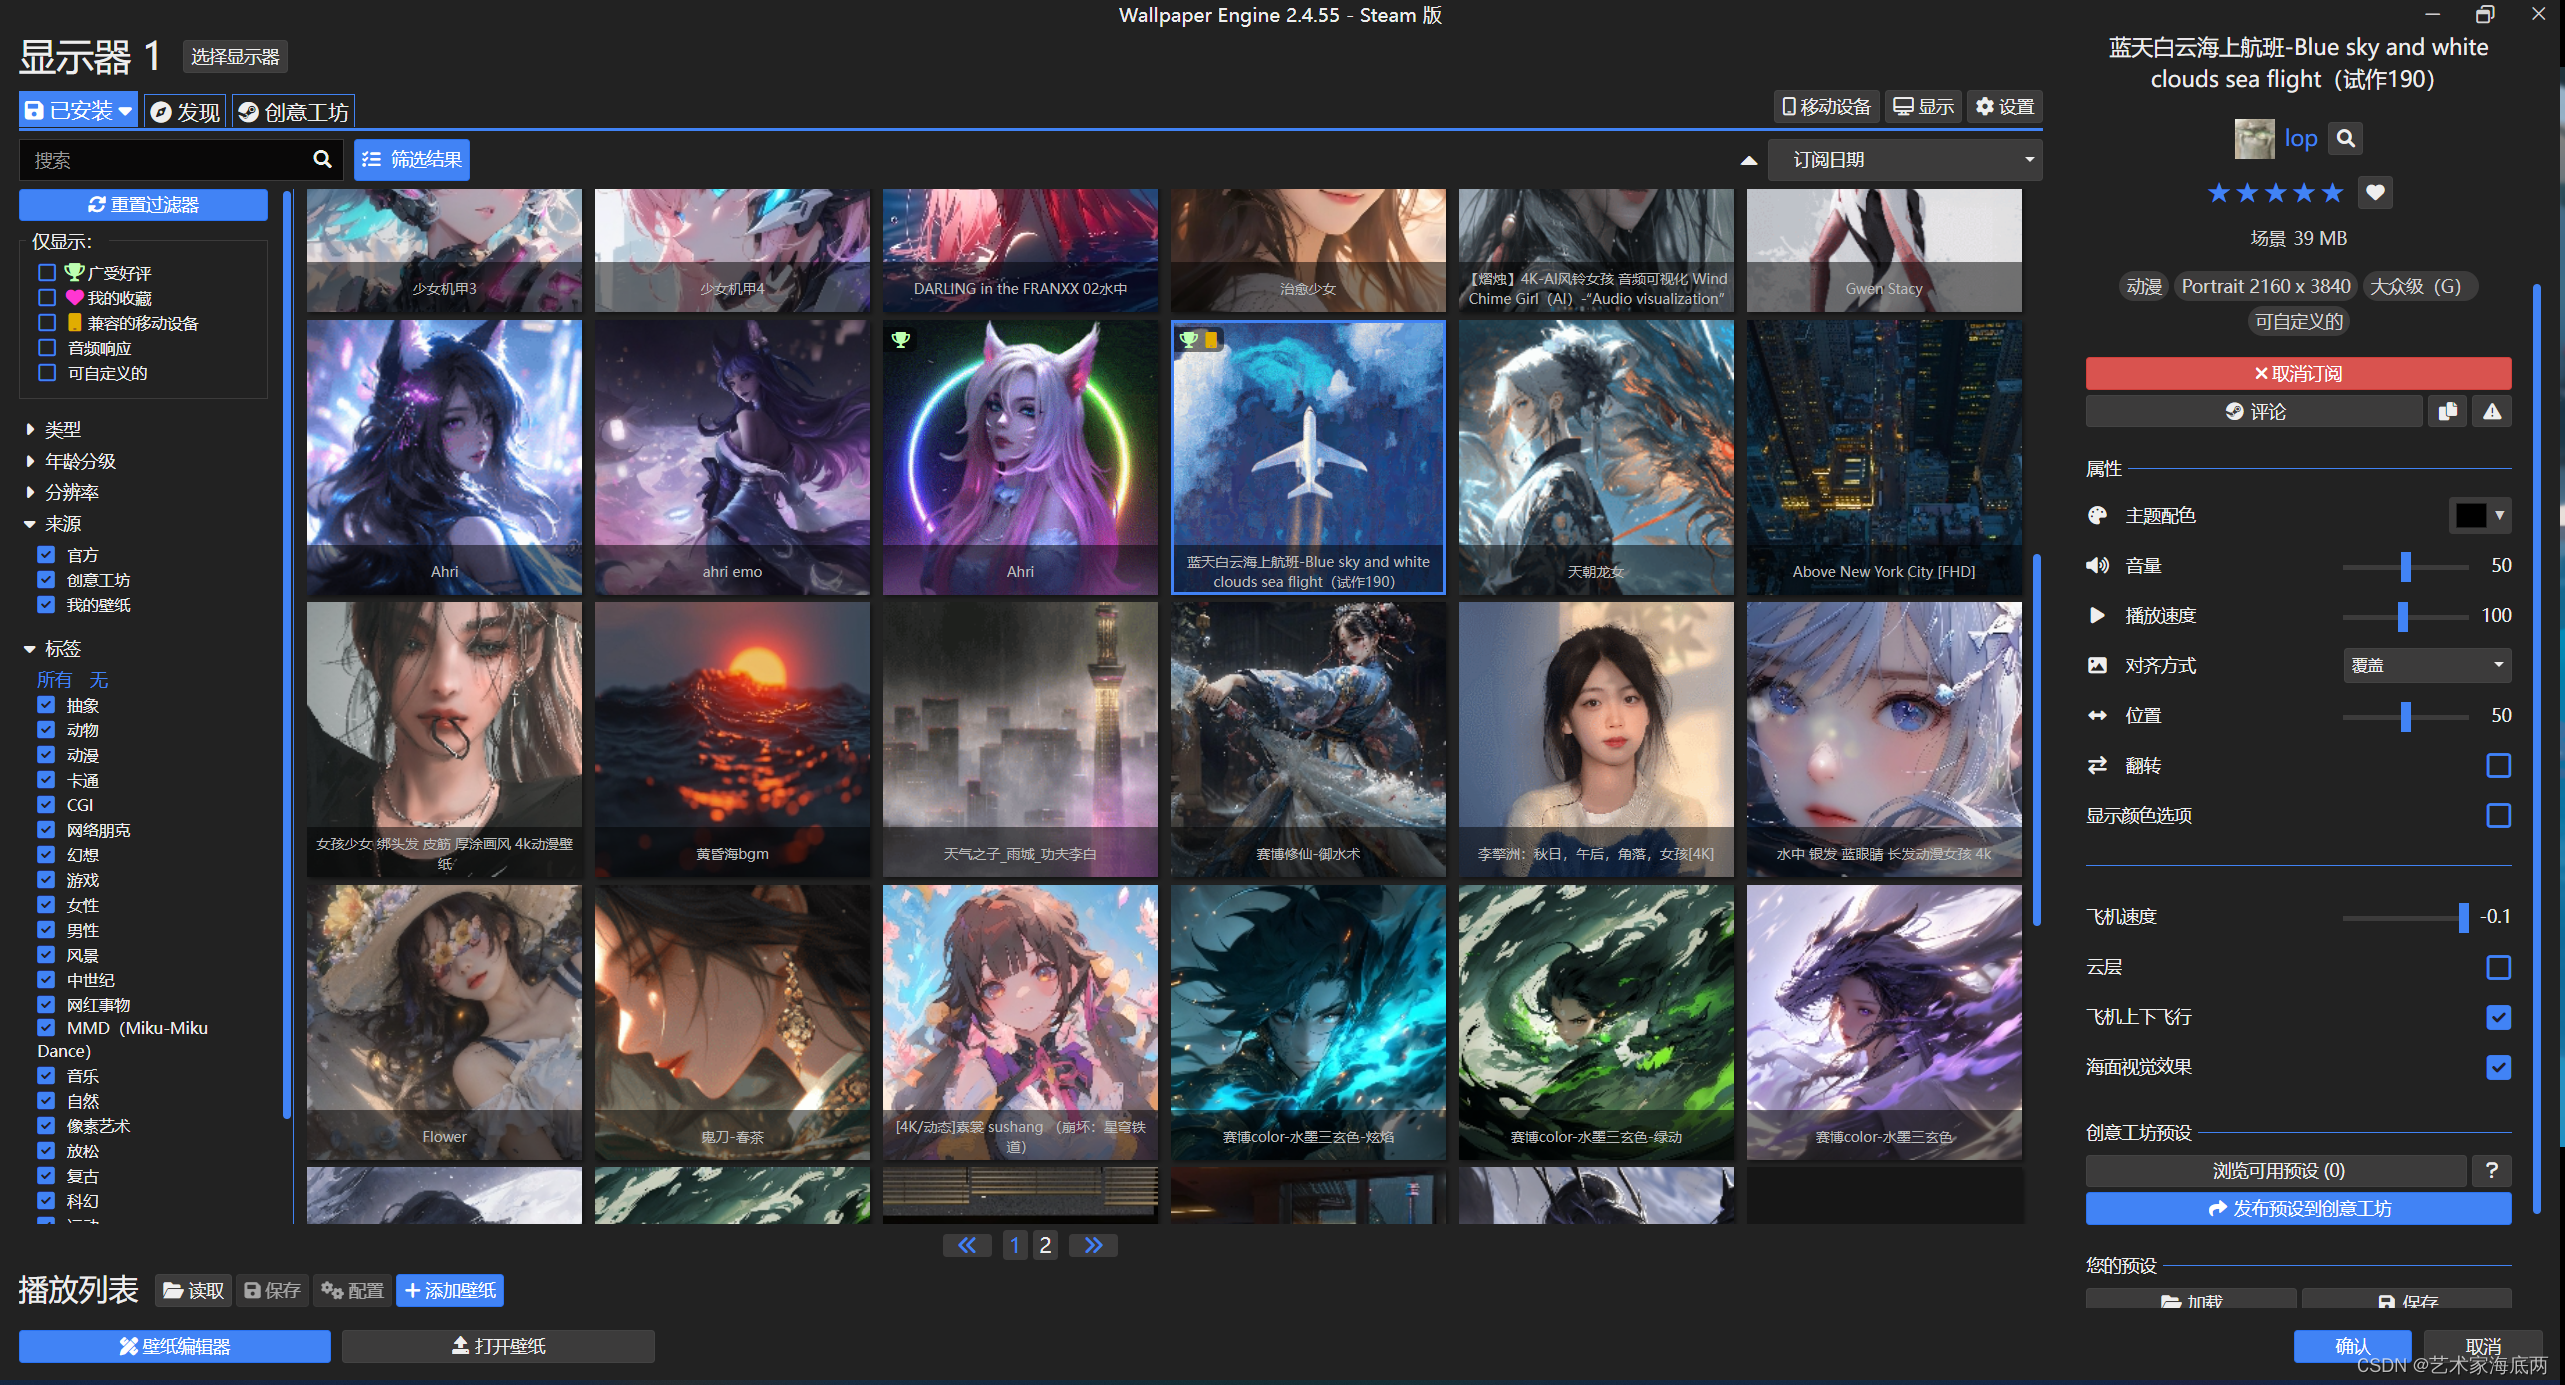
Task: Enable the 翻转 flip checkbox
Action: point(2498,766)
